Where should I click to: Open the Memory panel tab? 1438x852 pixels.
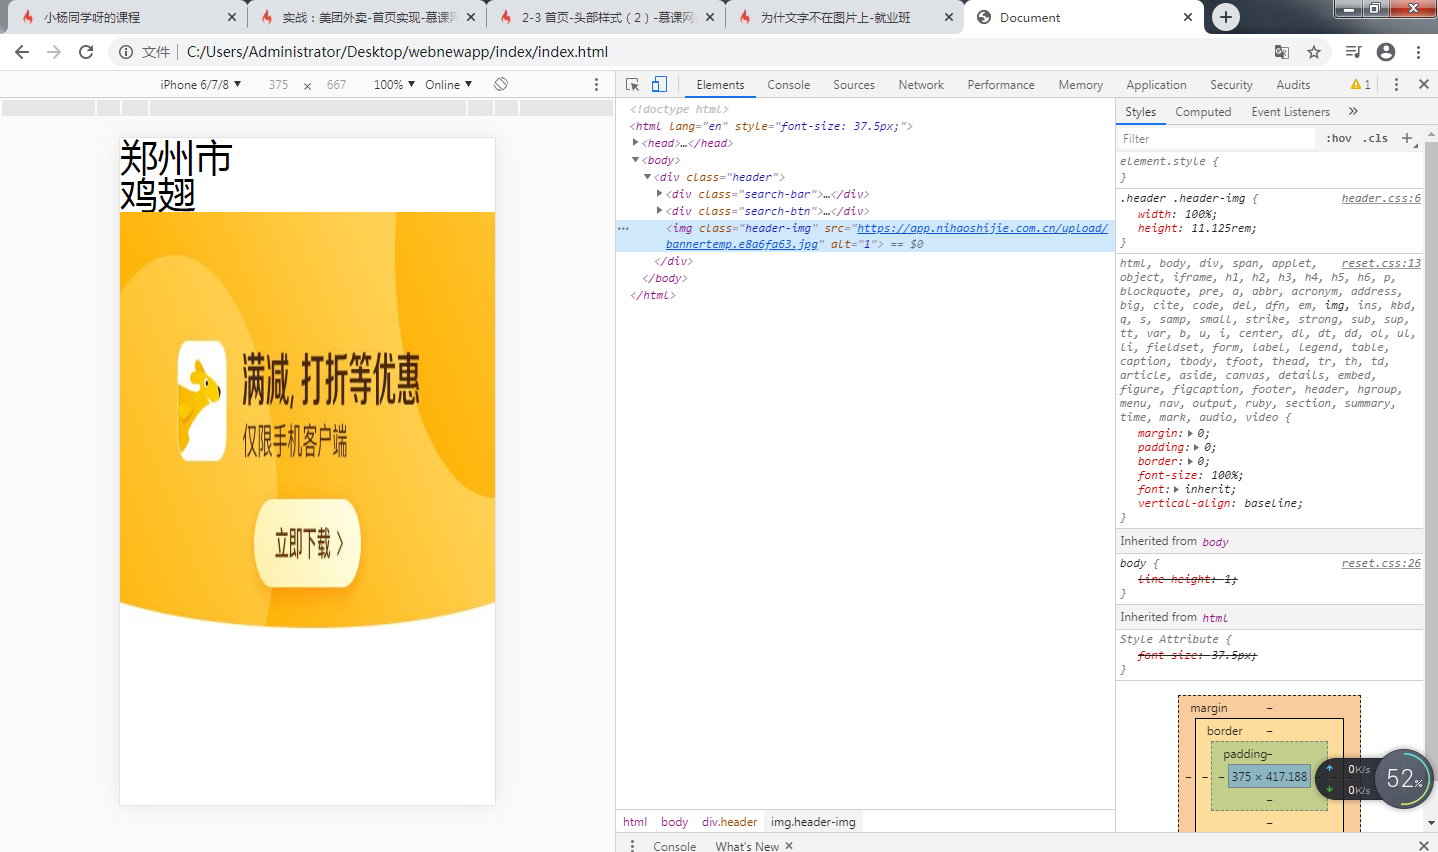1080,85
